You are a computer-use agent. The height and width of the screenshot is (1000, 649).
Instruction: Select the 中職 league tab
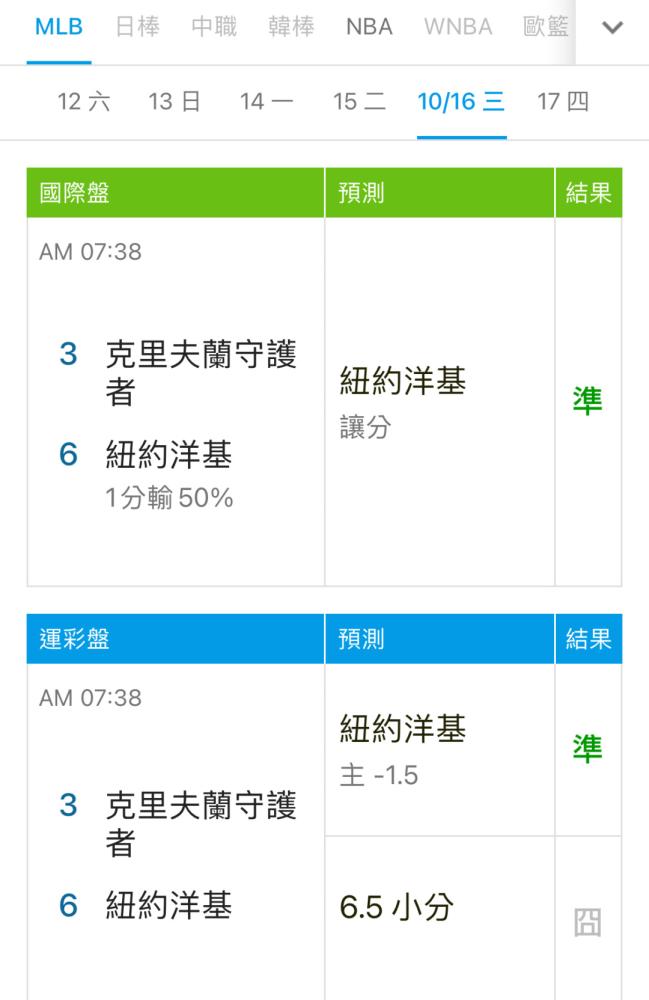214,27
